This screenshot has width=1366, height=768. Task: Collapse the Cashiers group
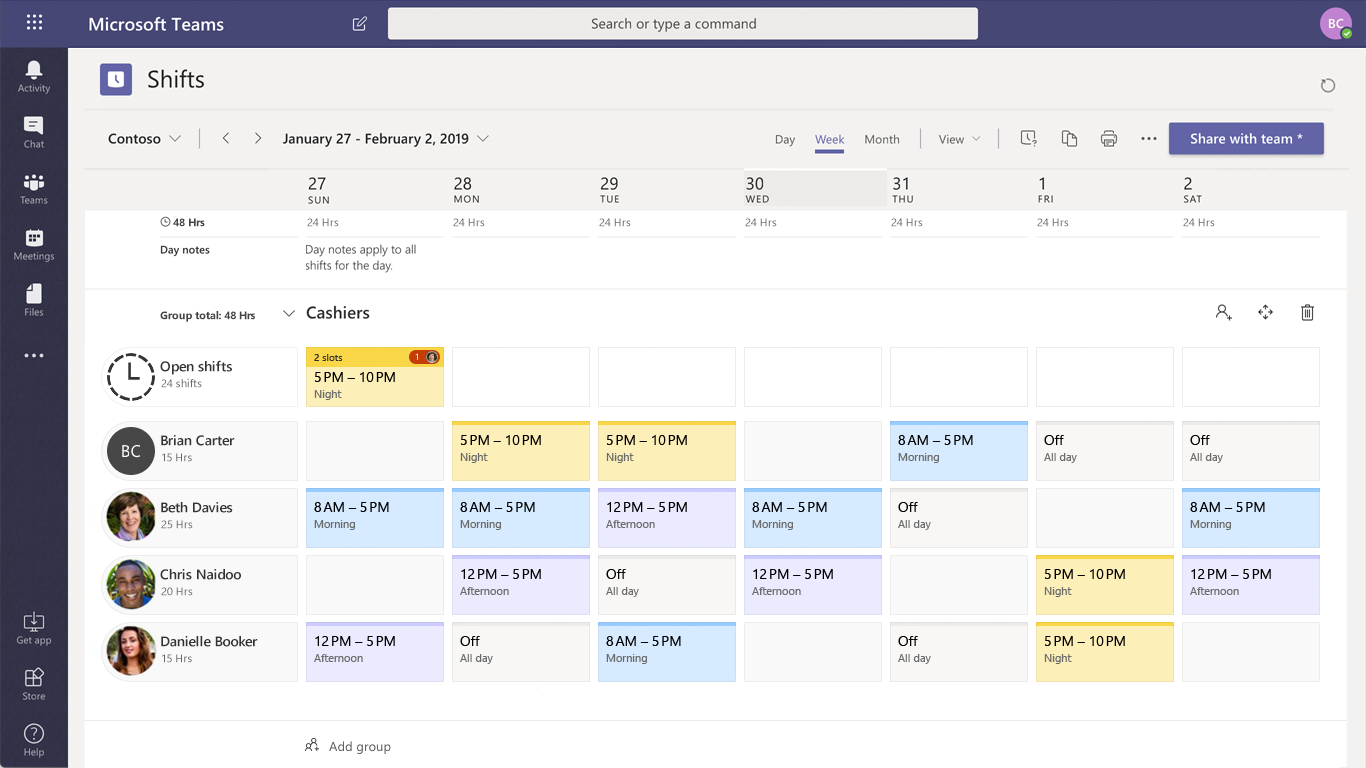click(x=289, y=314)
